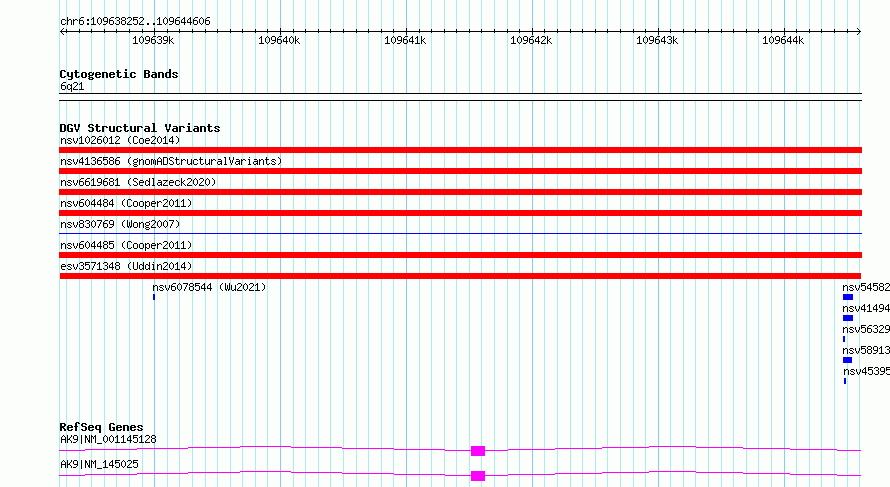The width and height of the screenshot is (890, 487).
Task: Click the 109644k ruler tick label
Action: 783,40
